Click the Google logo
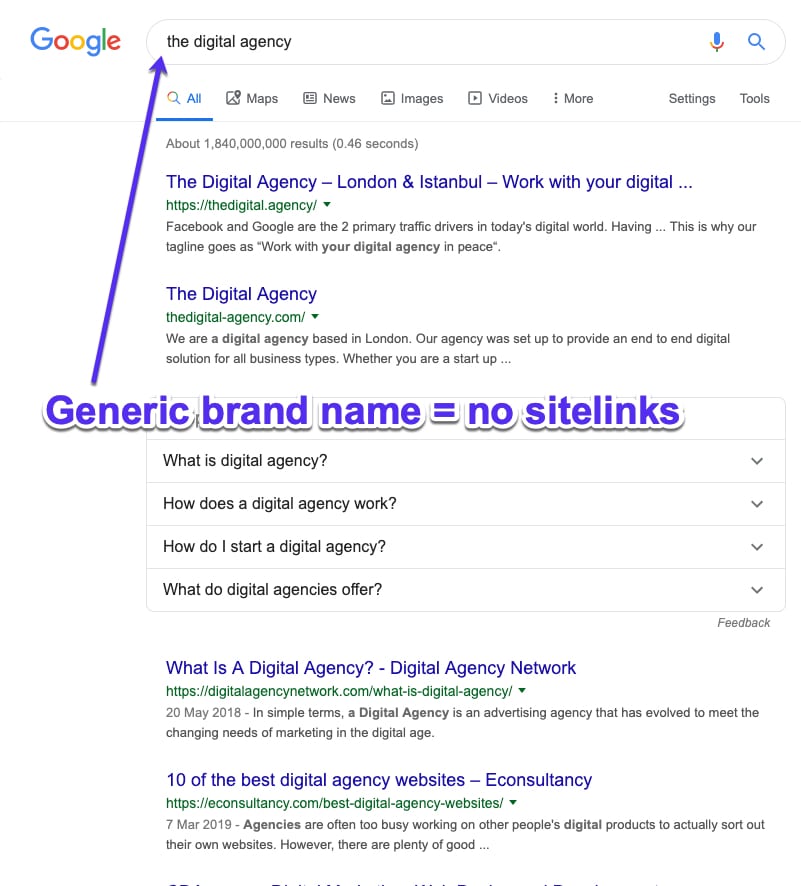801x886 pixels. (76, 41)
